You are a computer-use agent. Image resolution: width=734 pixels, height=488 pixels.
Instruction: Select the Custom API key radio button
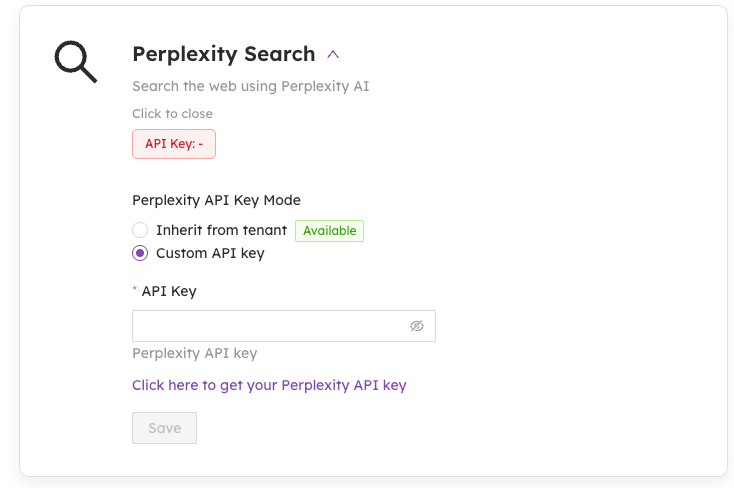[x=140, y=254]
